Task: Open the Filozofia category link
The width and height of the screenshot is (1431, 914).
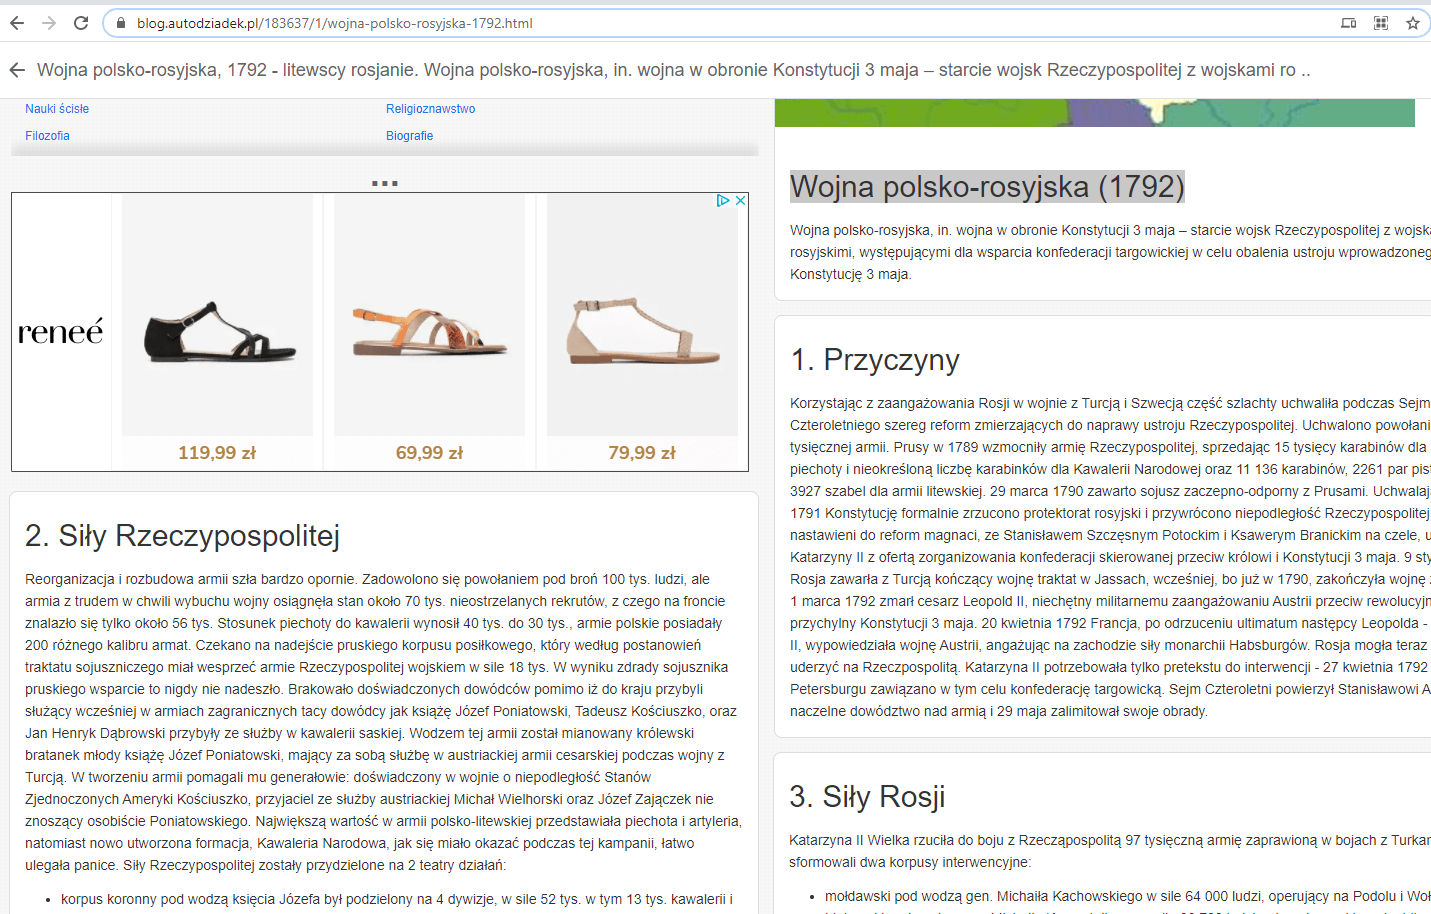Action: 47,136
